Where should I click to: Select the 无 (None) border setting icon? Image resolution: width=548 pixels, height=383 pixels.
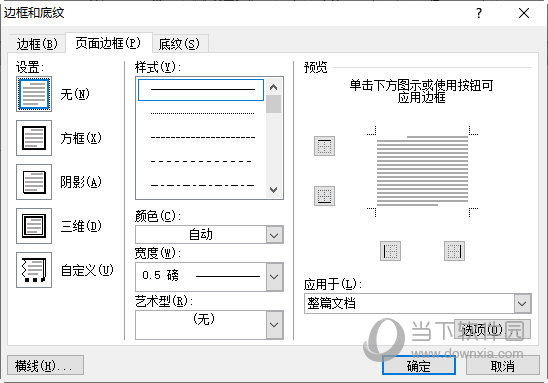(34, 94)
